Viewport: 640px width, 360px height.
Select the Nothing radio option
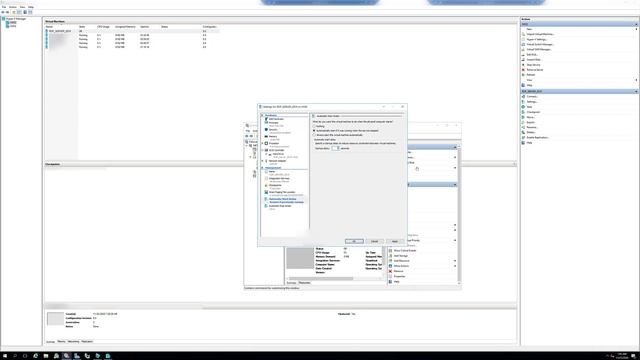point(314,126)
